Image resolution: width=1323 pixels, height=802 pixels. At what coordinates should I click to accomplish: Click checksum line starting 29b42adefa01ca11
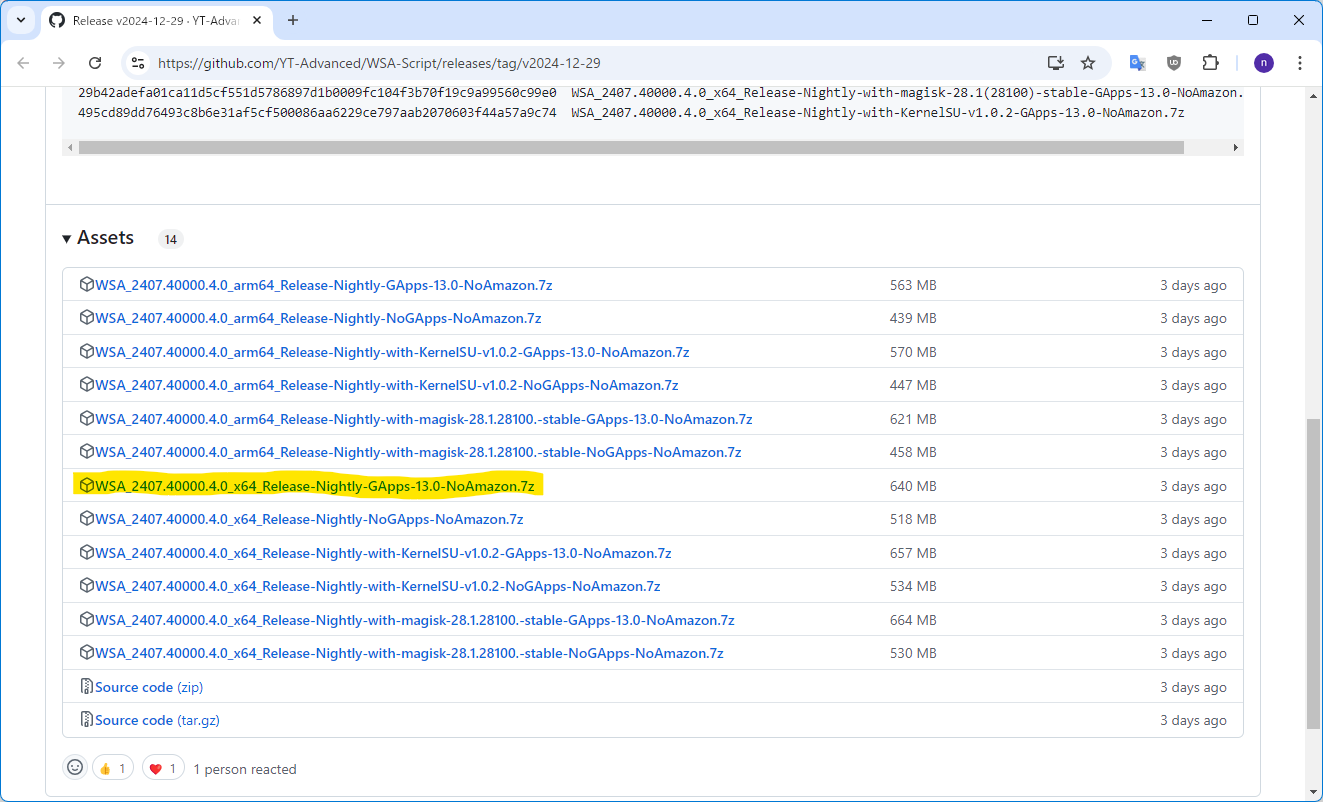pos(660,93)
